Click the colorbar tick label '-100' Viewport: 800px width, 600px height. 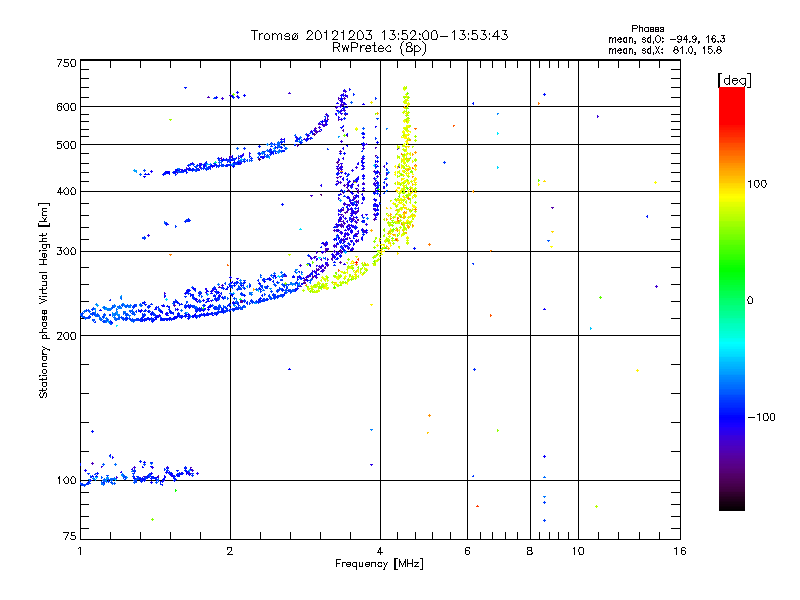pos(761,417)
